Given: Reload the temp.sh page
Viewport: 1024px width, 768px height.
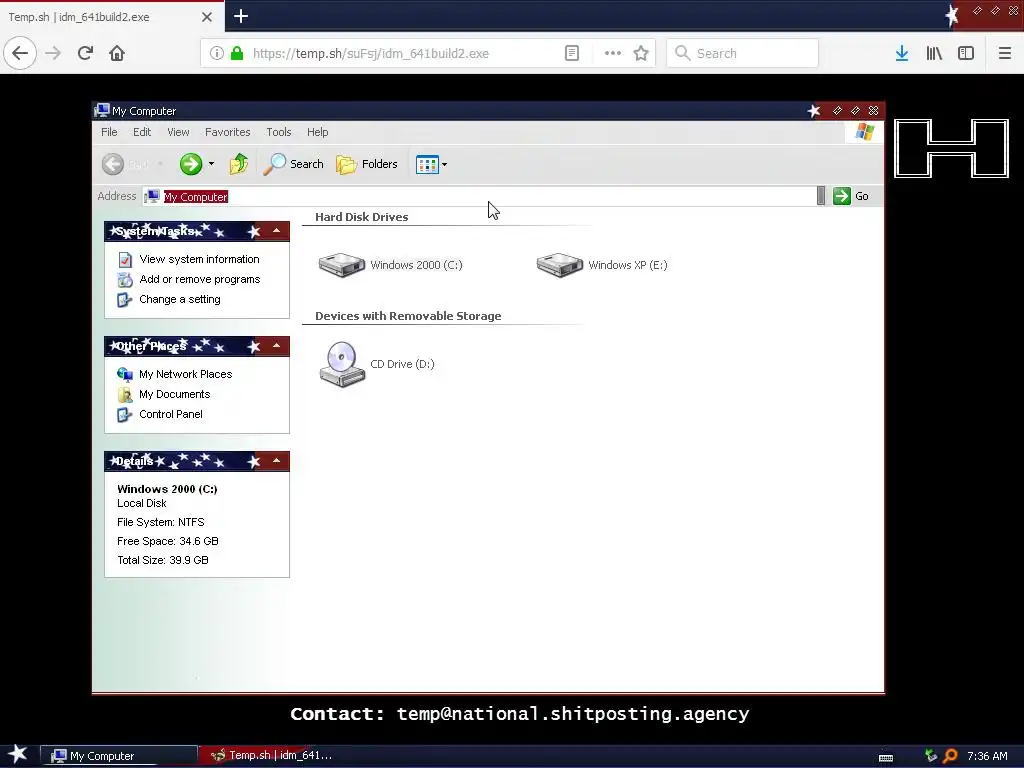Looking at the screenshot, I should [85, 53].
